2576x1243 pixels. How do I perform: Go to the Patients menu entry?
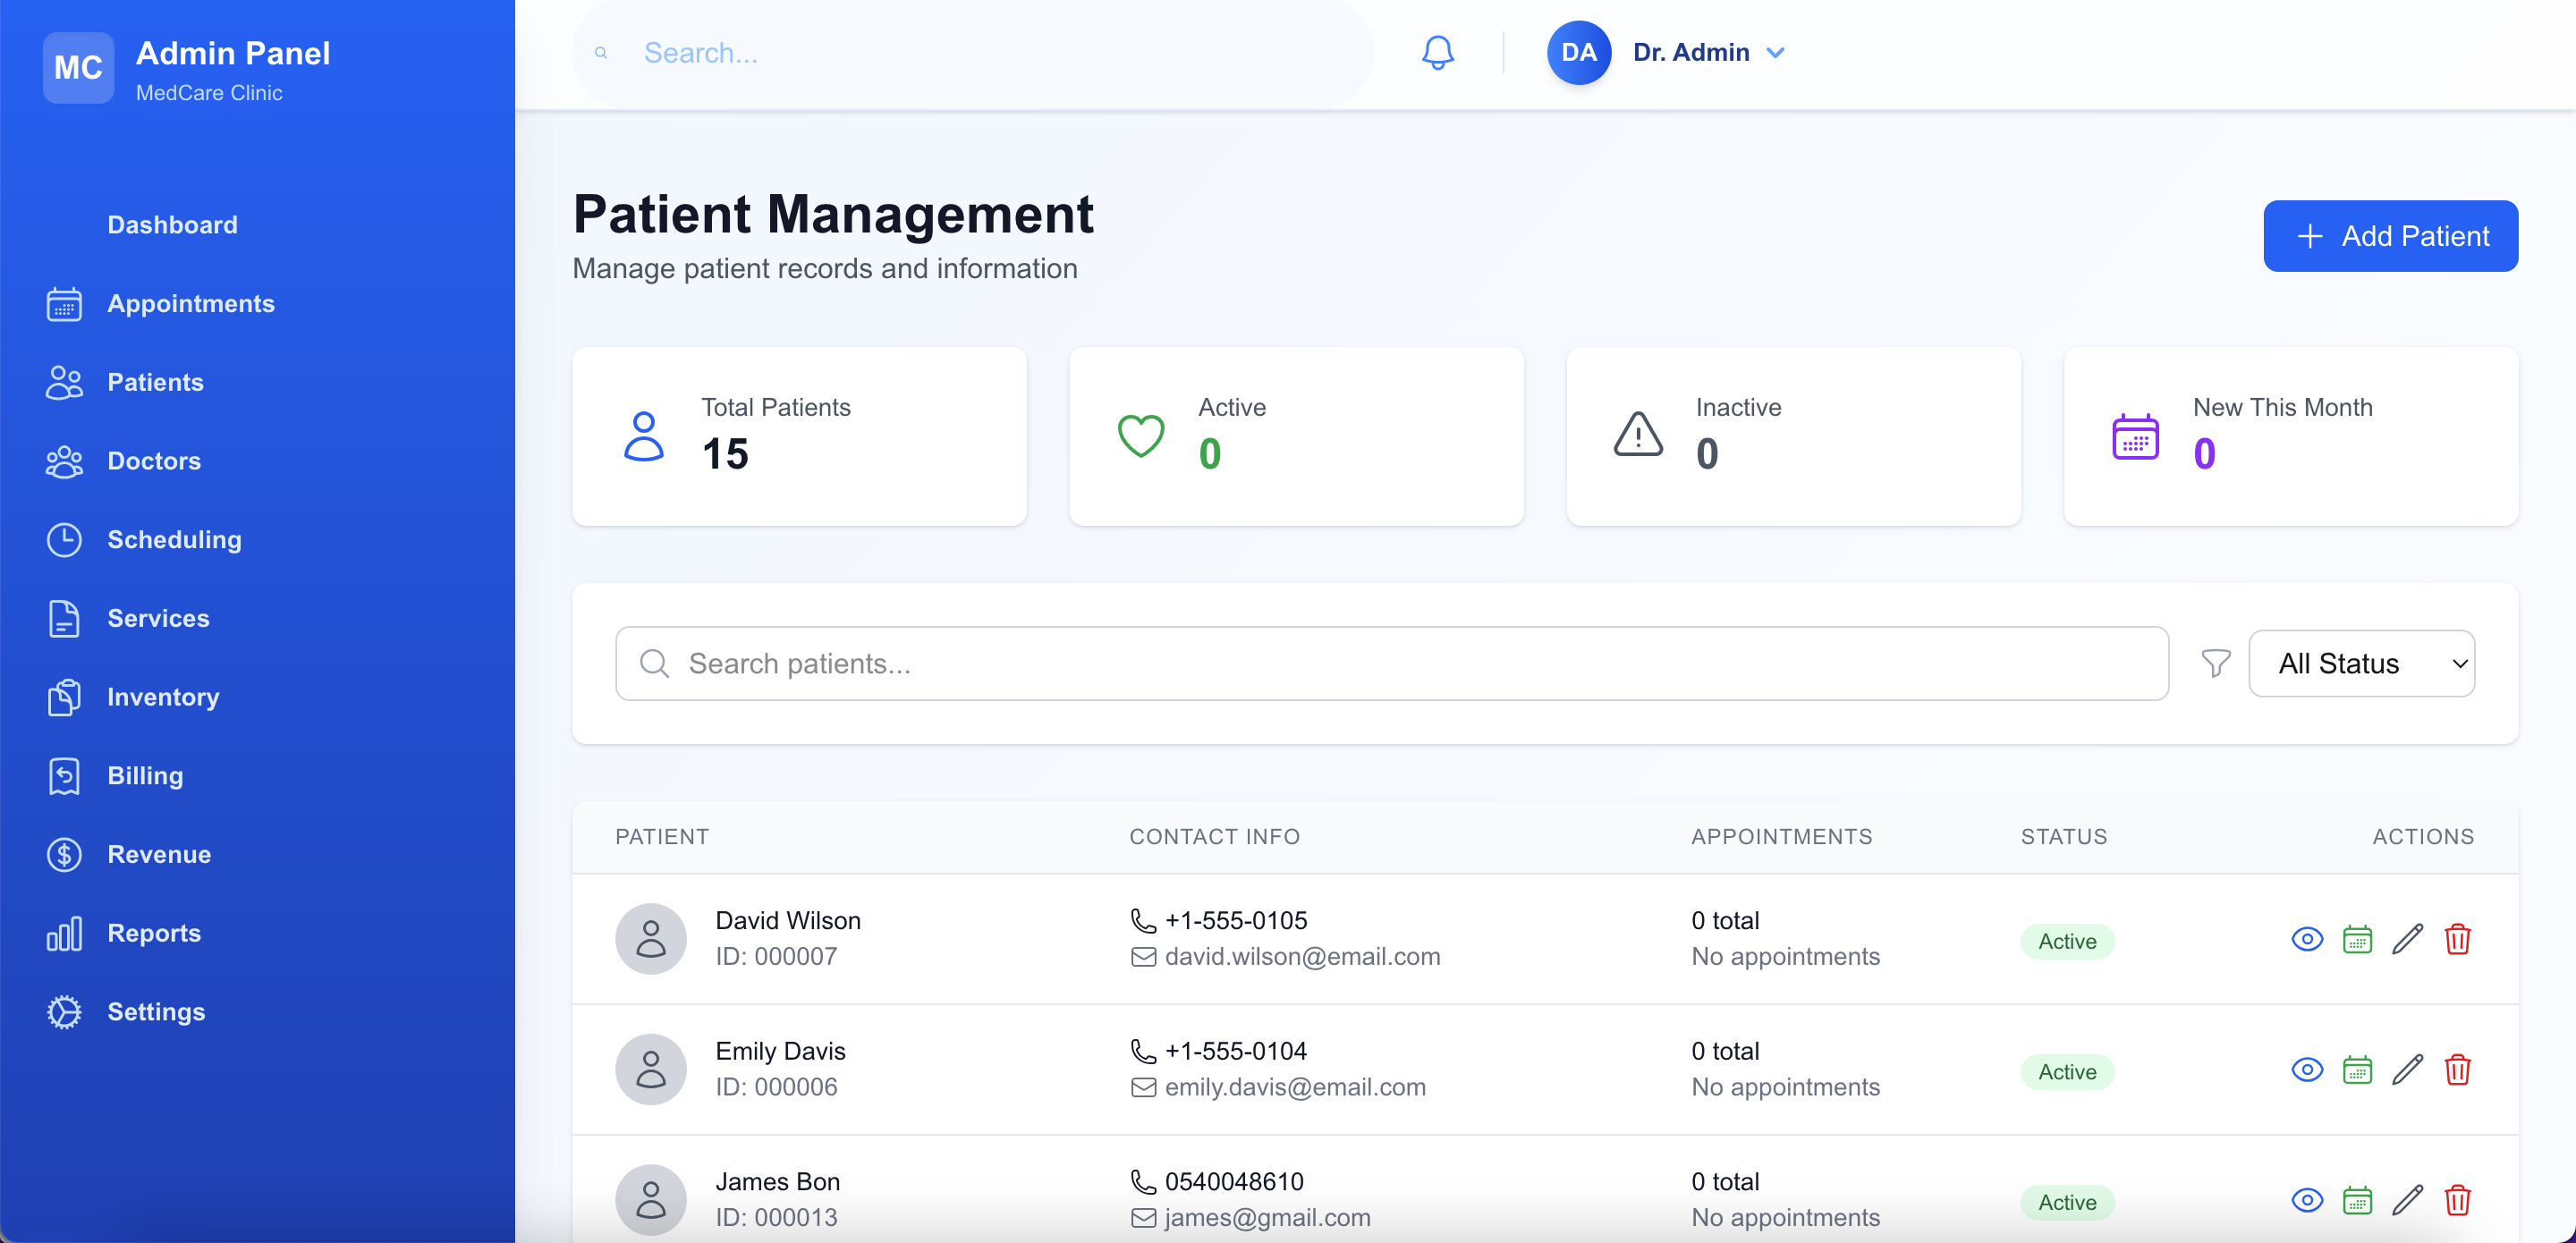[x=156, y=382]
